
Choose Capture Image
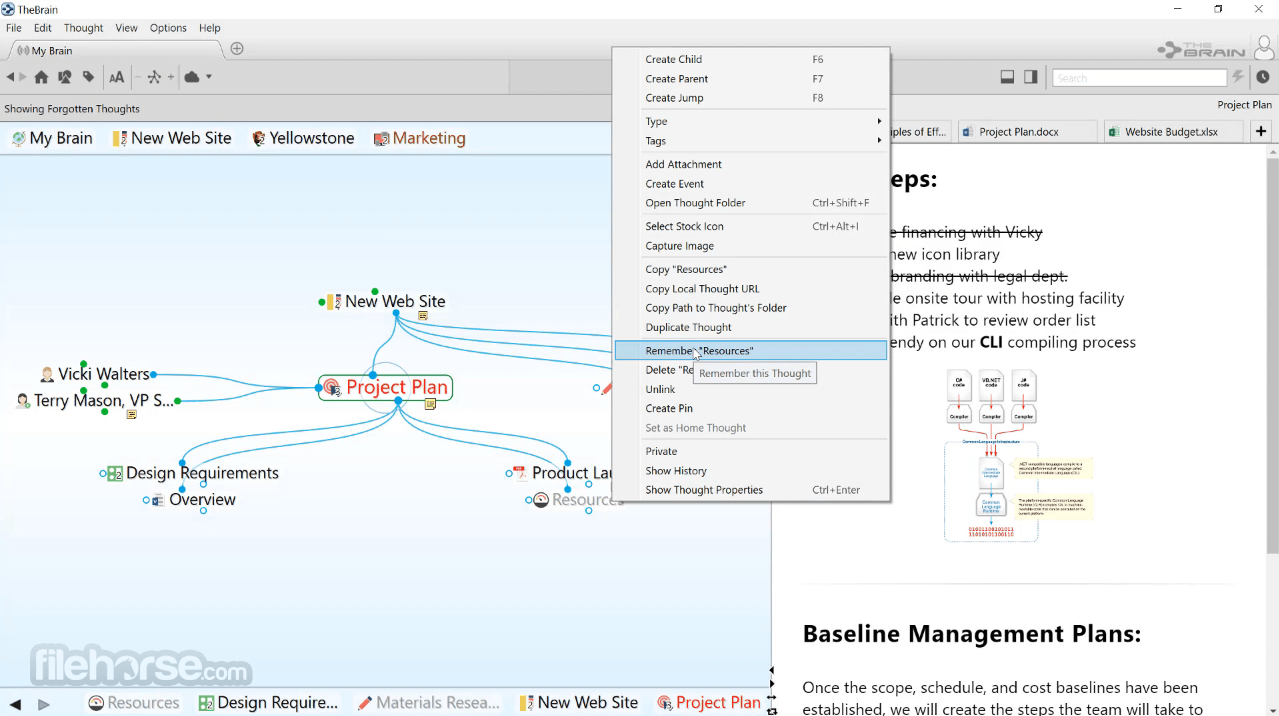point(751,246)
